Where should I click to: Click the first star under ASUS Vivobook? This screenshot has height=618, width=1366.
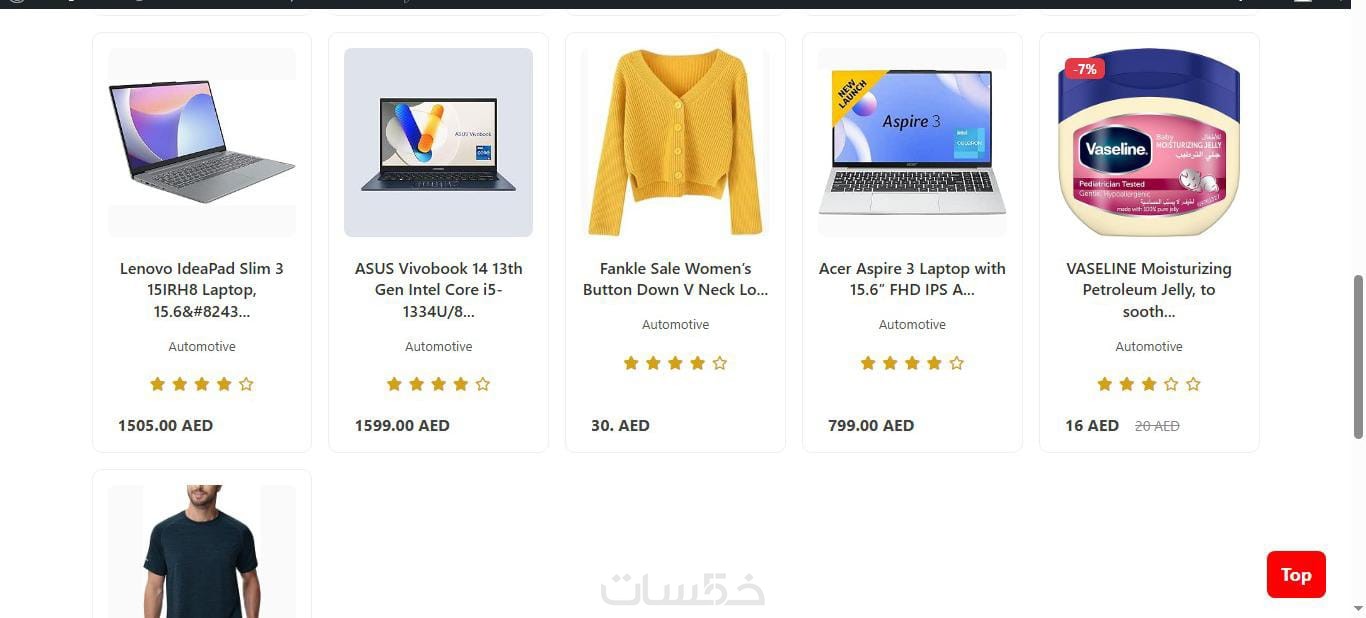pos(394,384)
